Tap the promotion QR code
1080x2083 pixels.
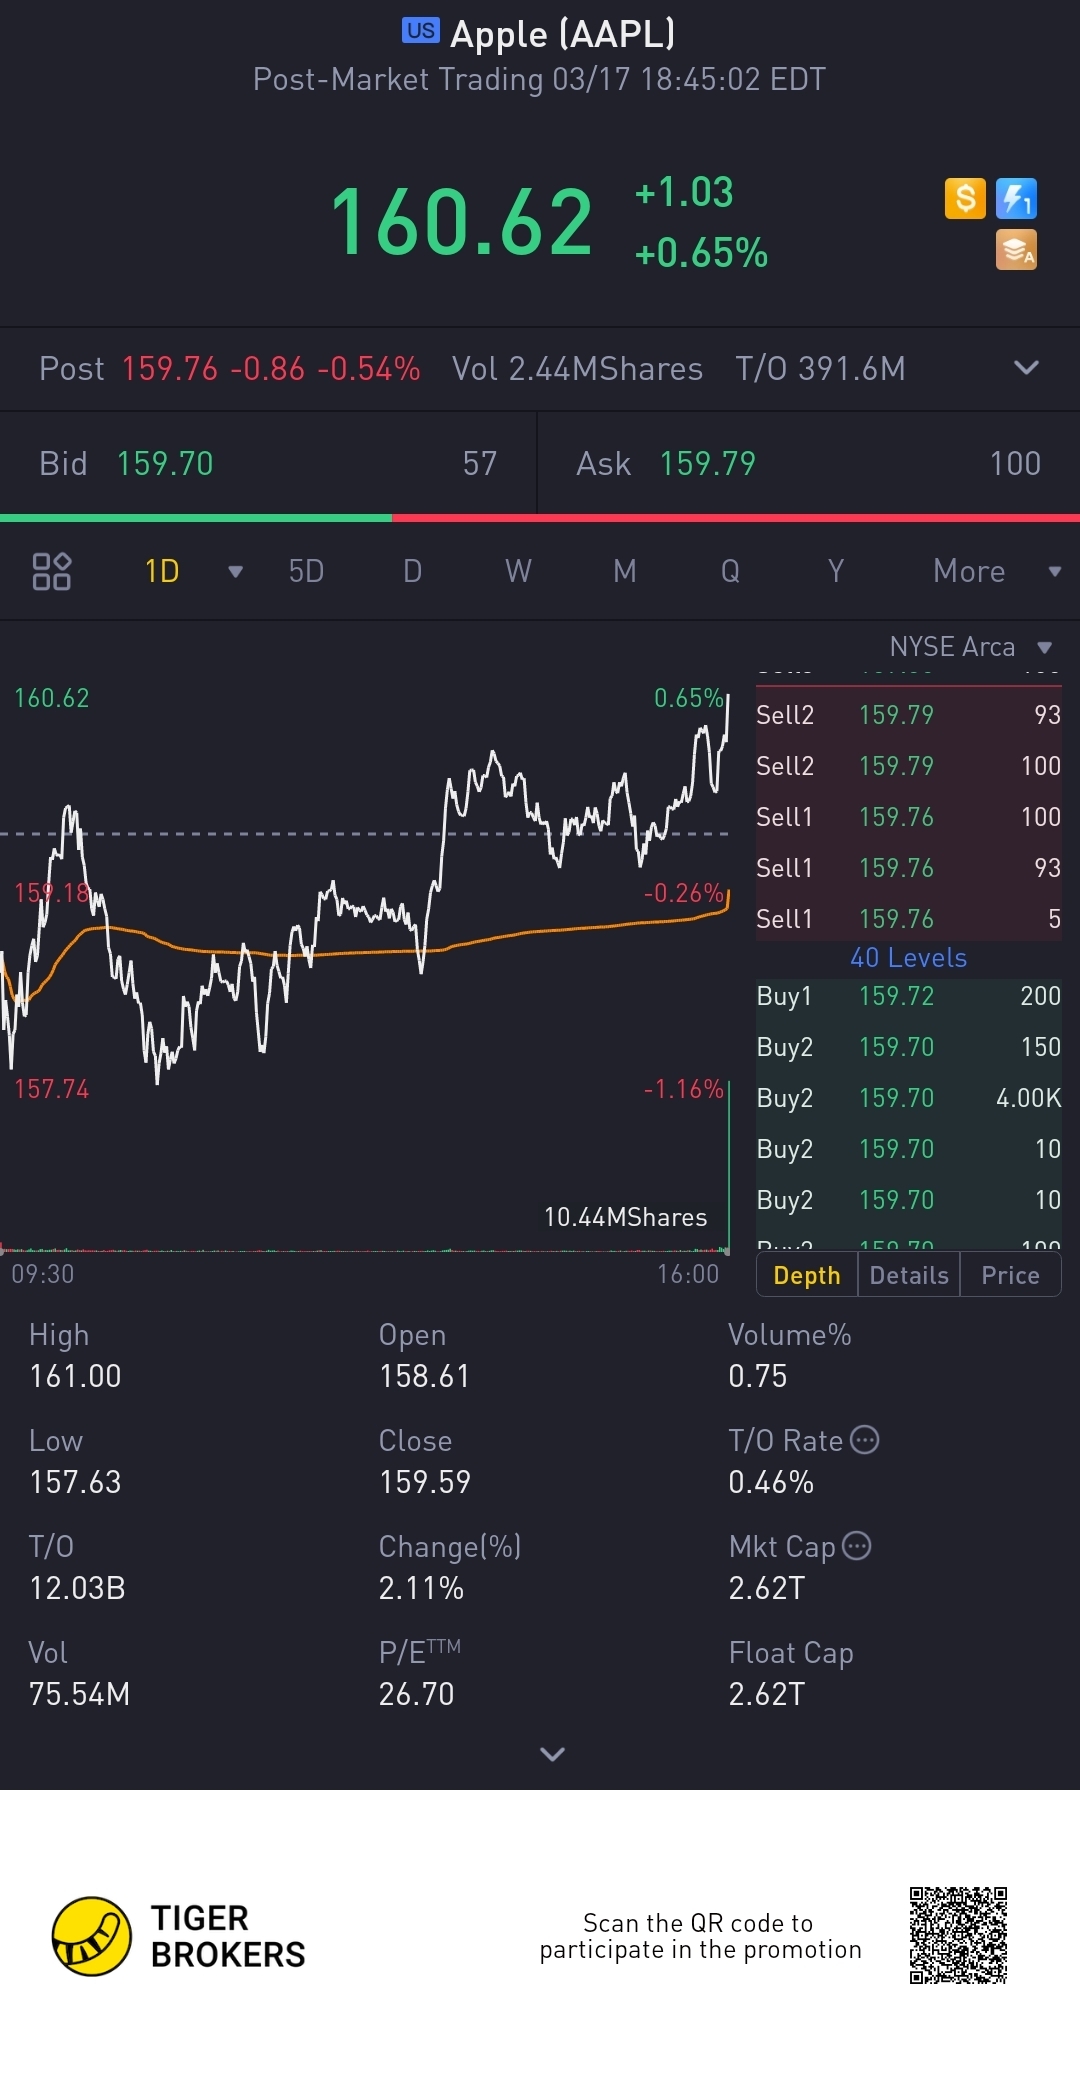point(958,1935)
